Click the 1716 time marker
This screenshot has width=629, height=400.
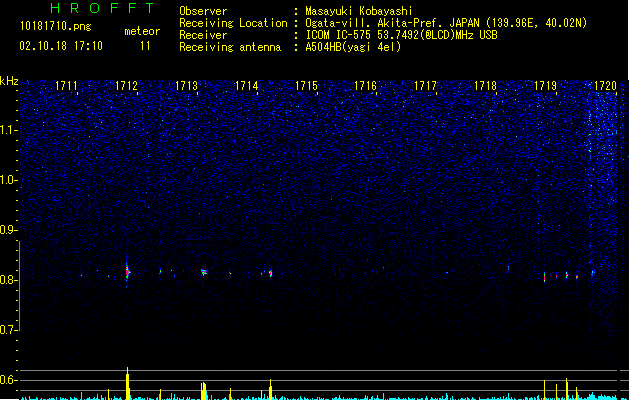click(x=365, y=86)
